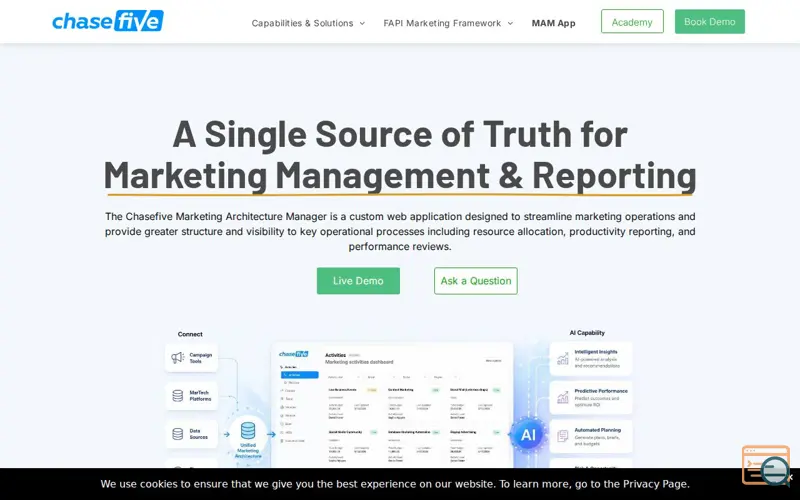
Task: Click the Chasefive Marketing Architecture Manager description paragraph
Action: click(x=400, y=231)
